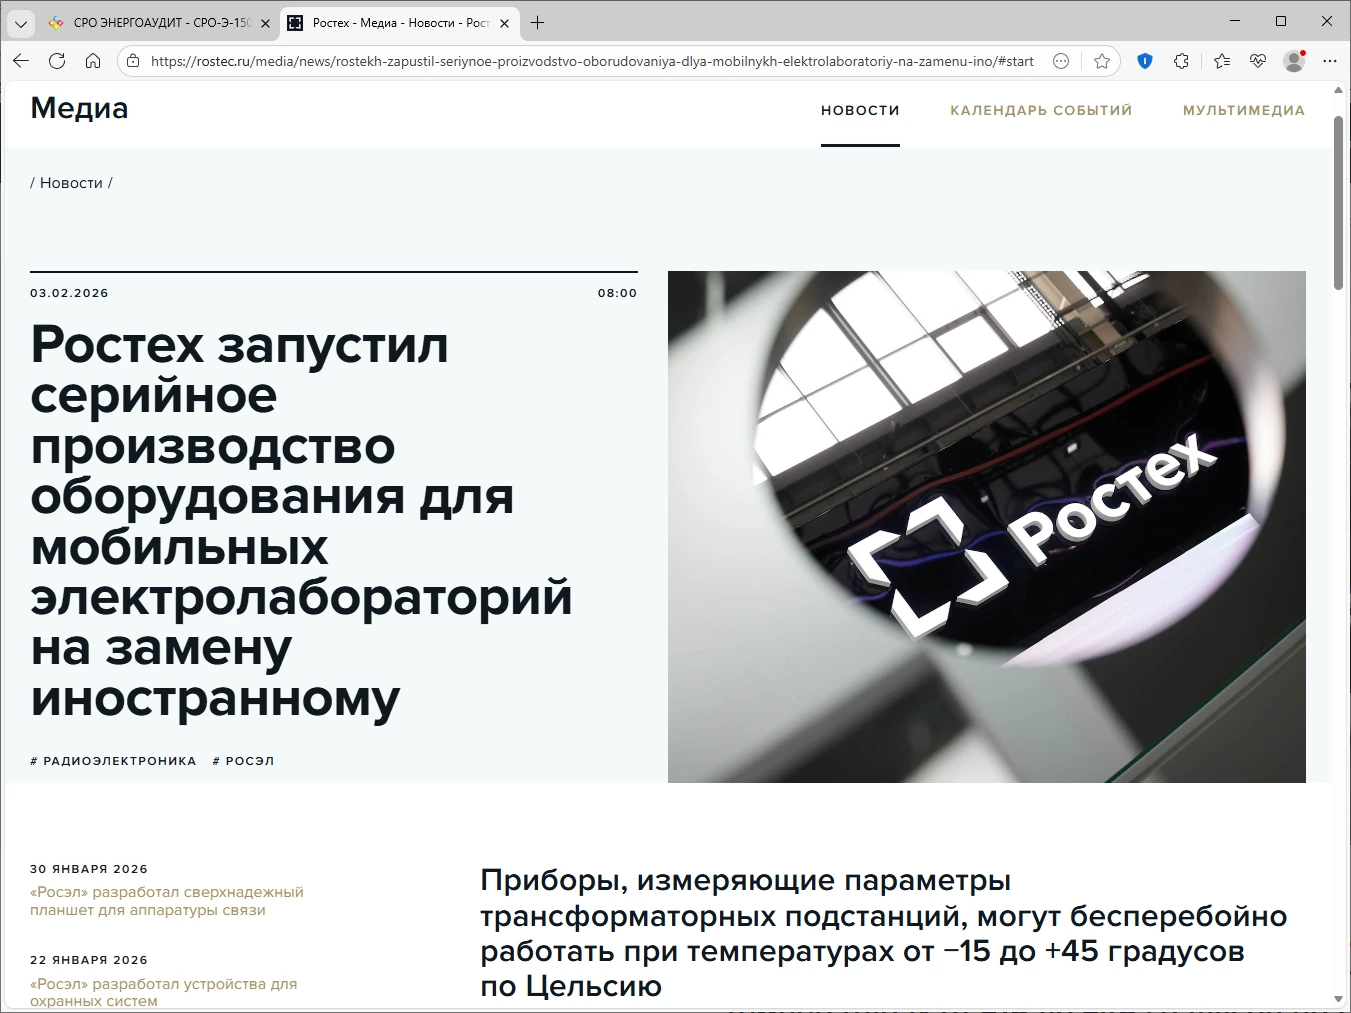1351x1013 pixels.
Task: Click the 30 ЯНВАРЯ 2026 date
Action: coord(89,869)
